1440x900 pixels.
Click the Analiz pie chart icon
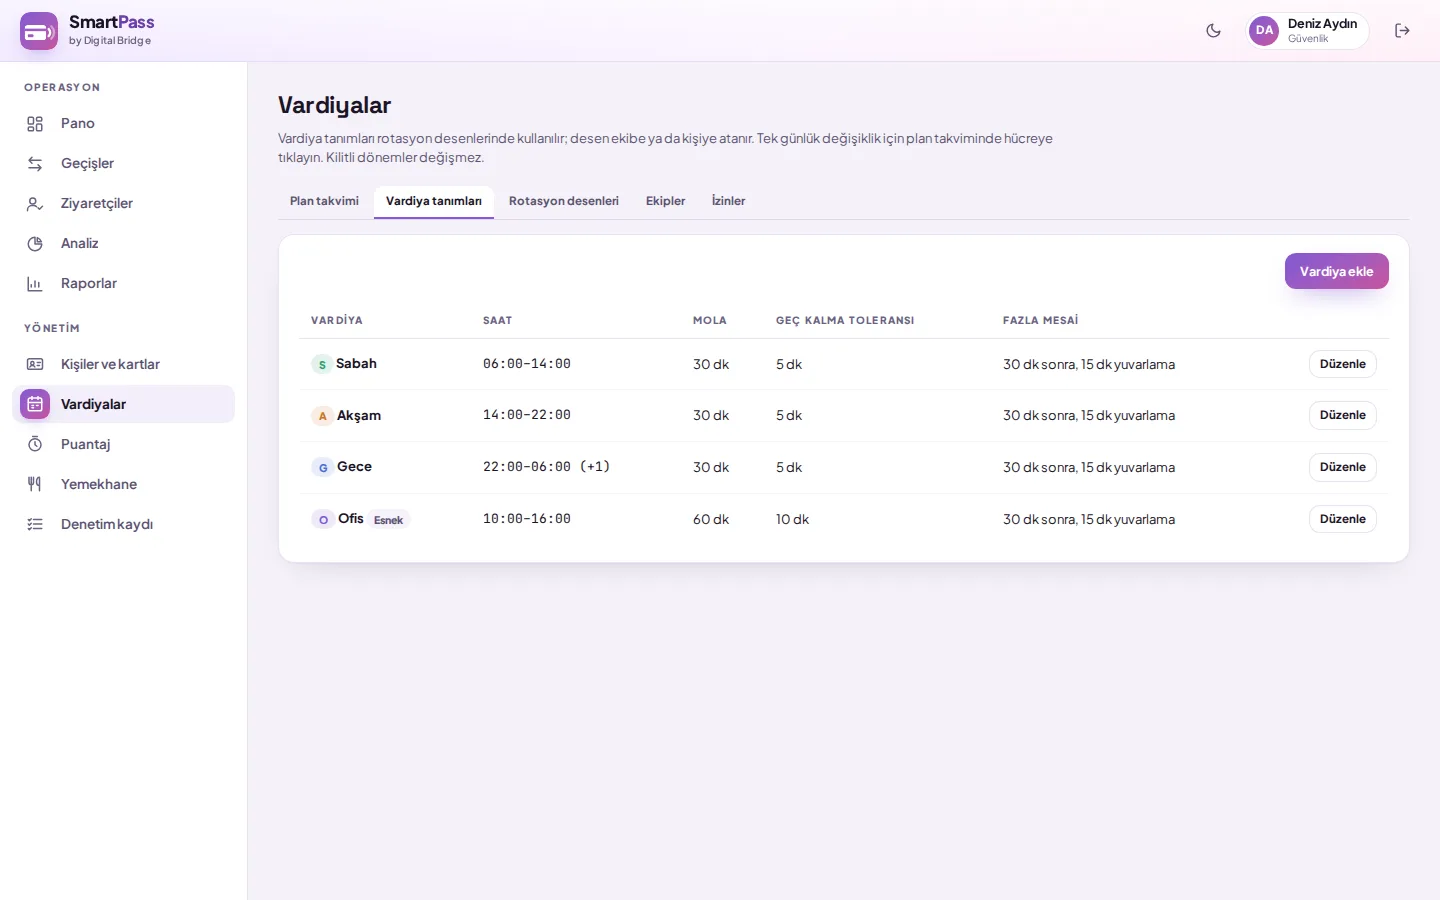coord(35,244)
